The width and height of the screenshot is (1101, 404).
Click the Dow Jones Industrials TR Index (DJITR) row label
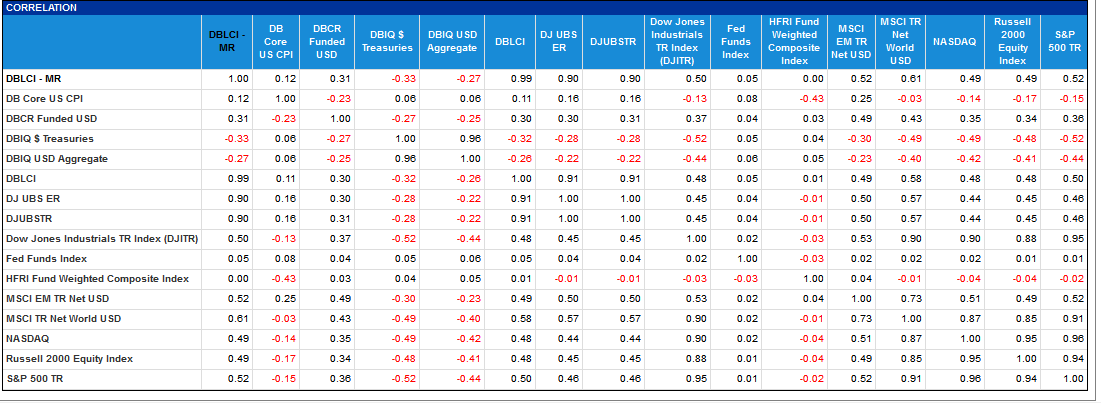(102, 239)
